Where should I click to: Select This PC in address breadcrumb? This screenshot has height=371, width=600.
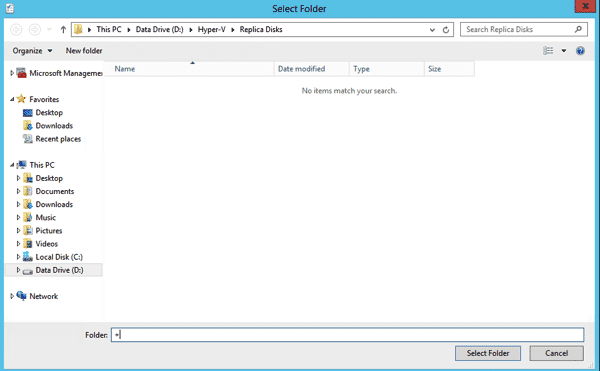[x=109, y=29]
